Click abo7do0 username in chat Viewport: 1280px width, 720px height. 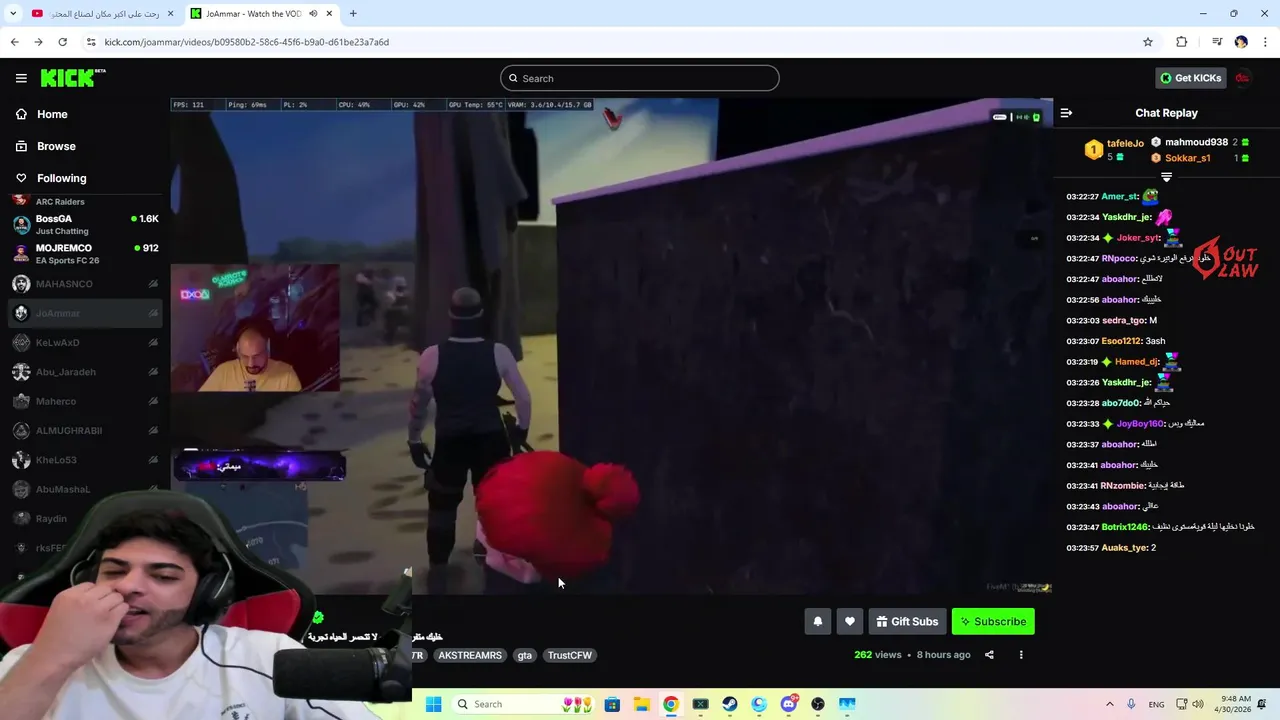pyautogui.click(x=1120, y=403)
